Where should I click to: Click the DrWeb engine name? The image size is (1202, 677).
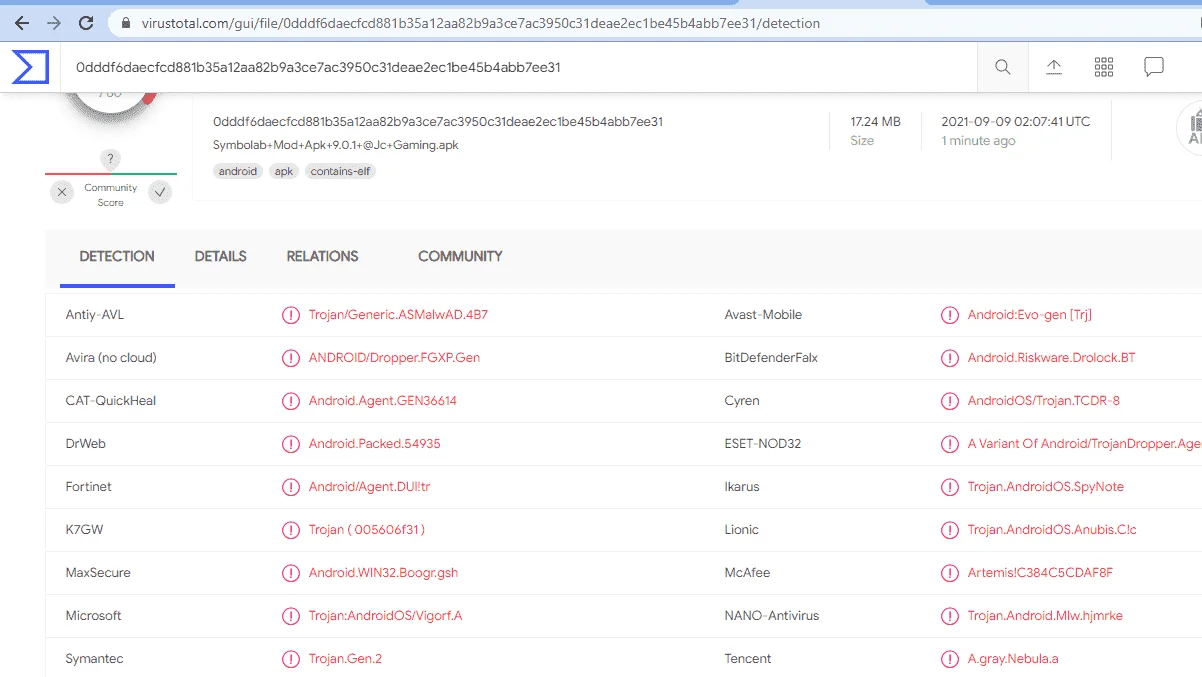[x=86, y=444]
